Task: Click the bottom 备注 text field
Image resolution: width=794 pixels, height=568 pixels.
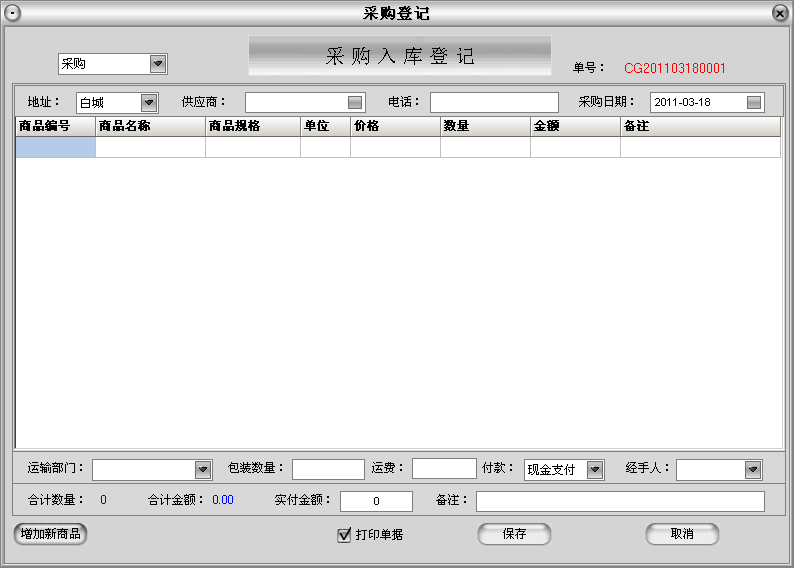Action: (x=620, y=501)
